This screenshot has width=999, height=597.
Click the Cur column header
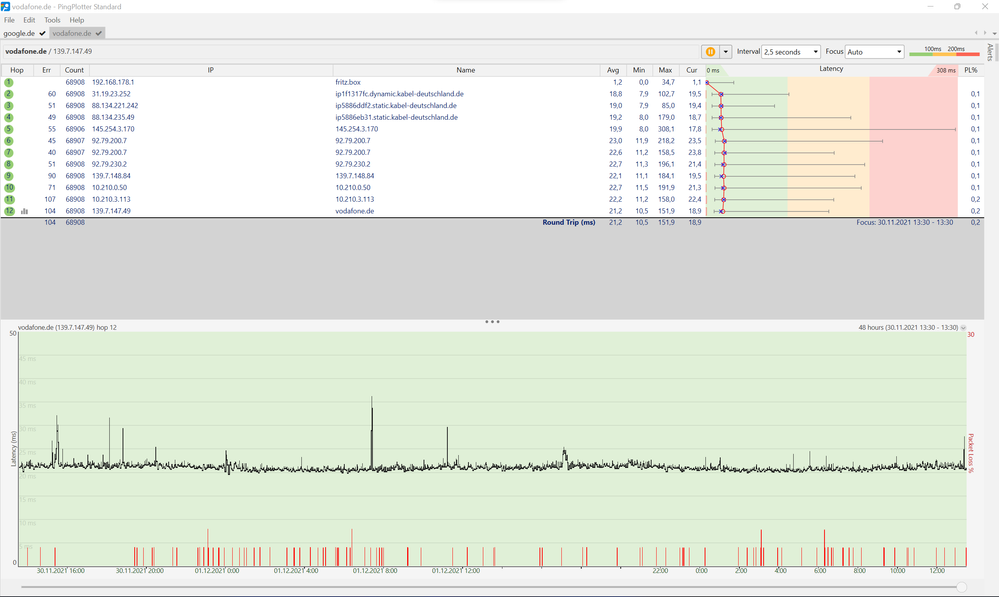(x=691, y=70)
